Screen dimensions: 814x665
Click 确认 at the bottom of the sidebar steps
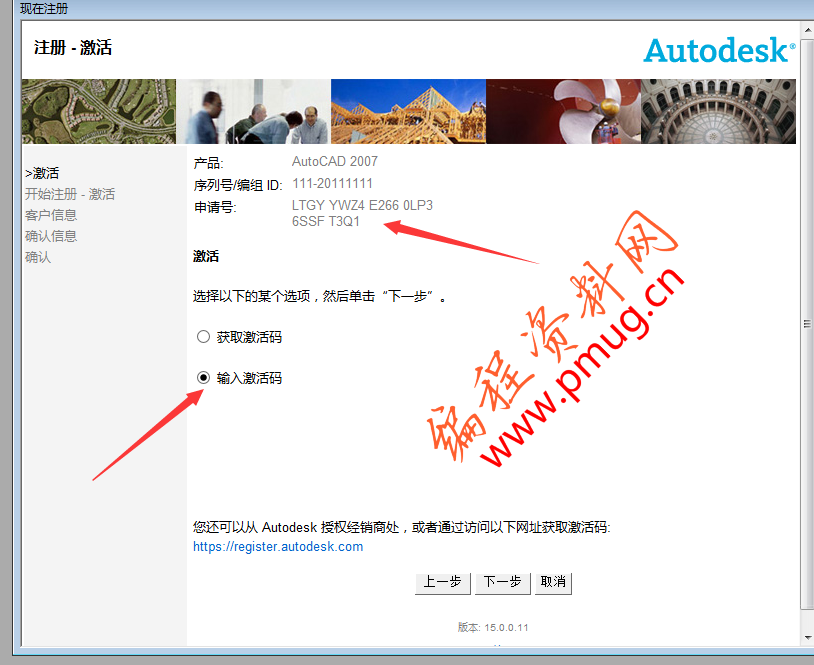(38, 257)
